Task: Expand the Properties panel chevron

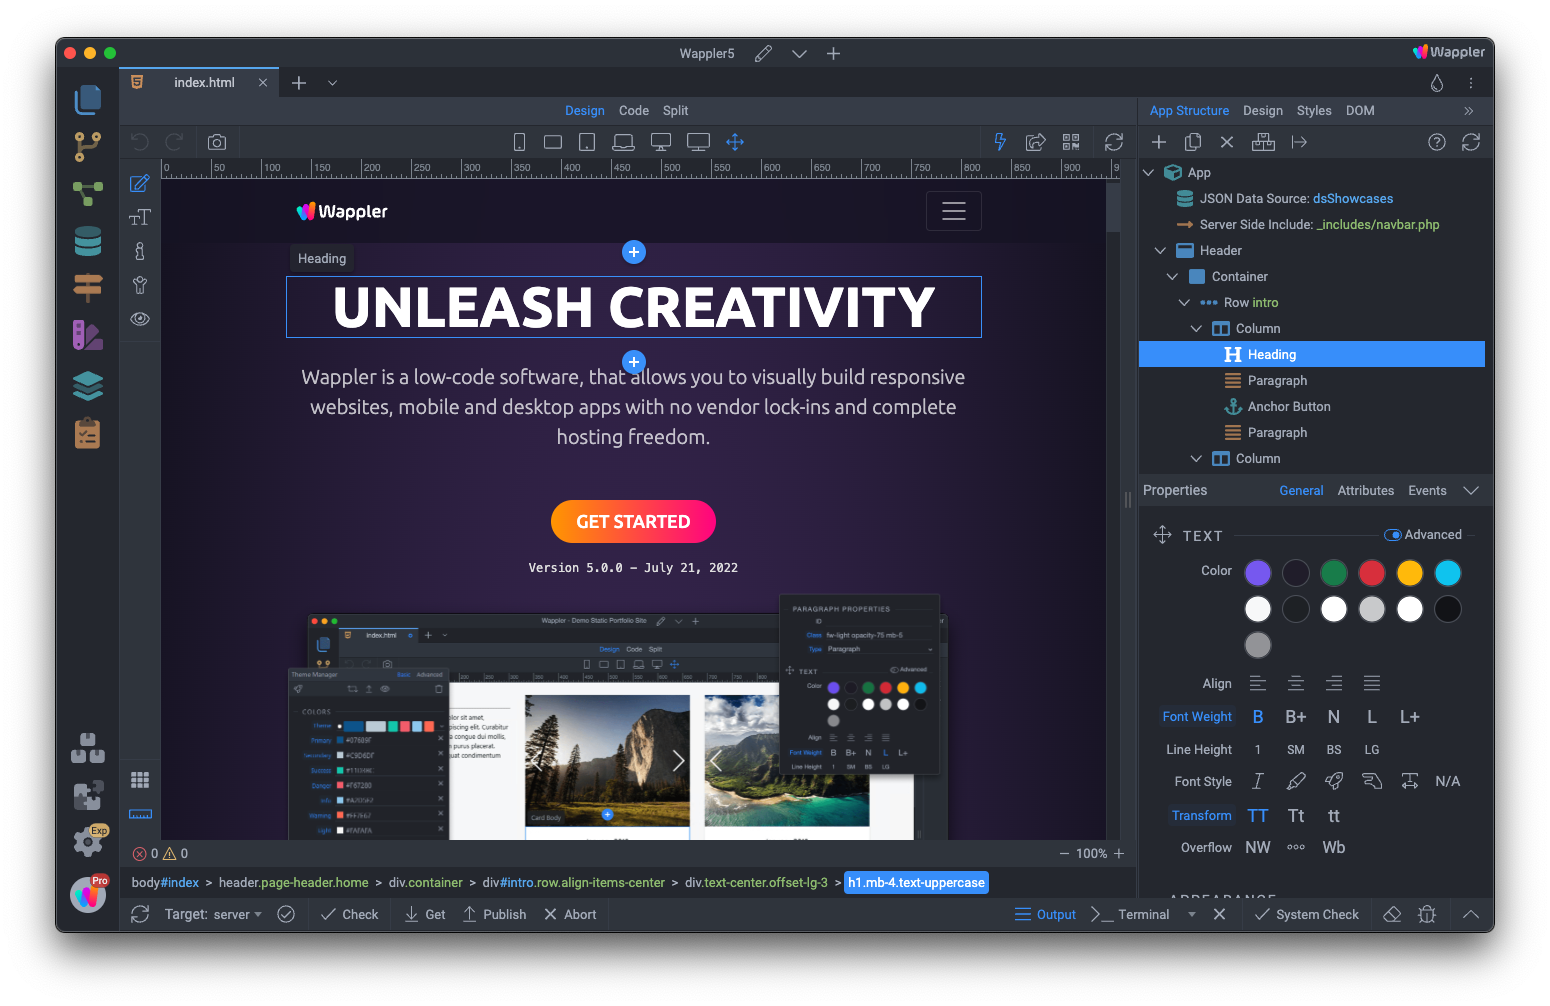Action: (x=1471, y=491)
